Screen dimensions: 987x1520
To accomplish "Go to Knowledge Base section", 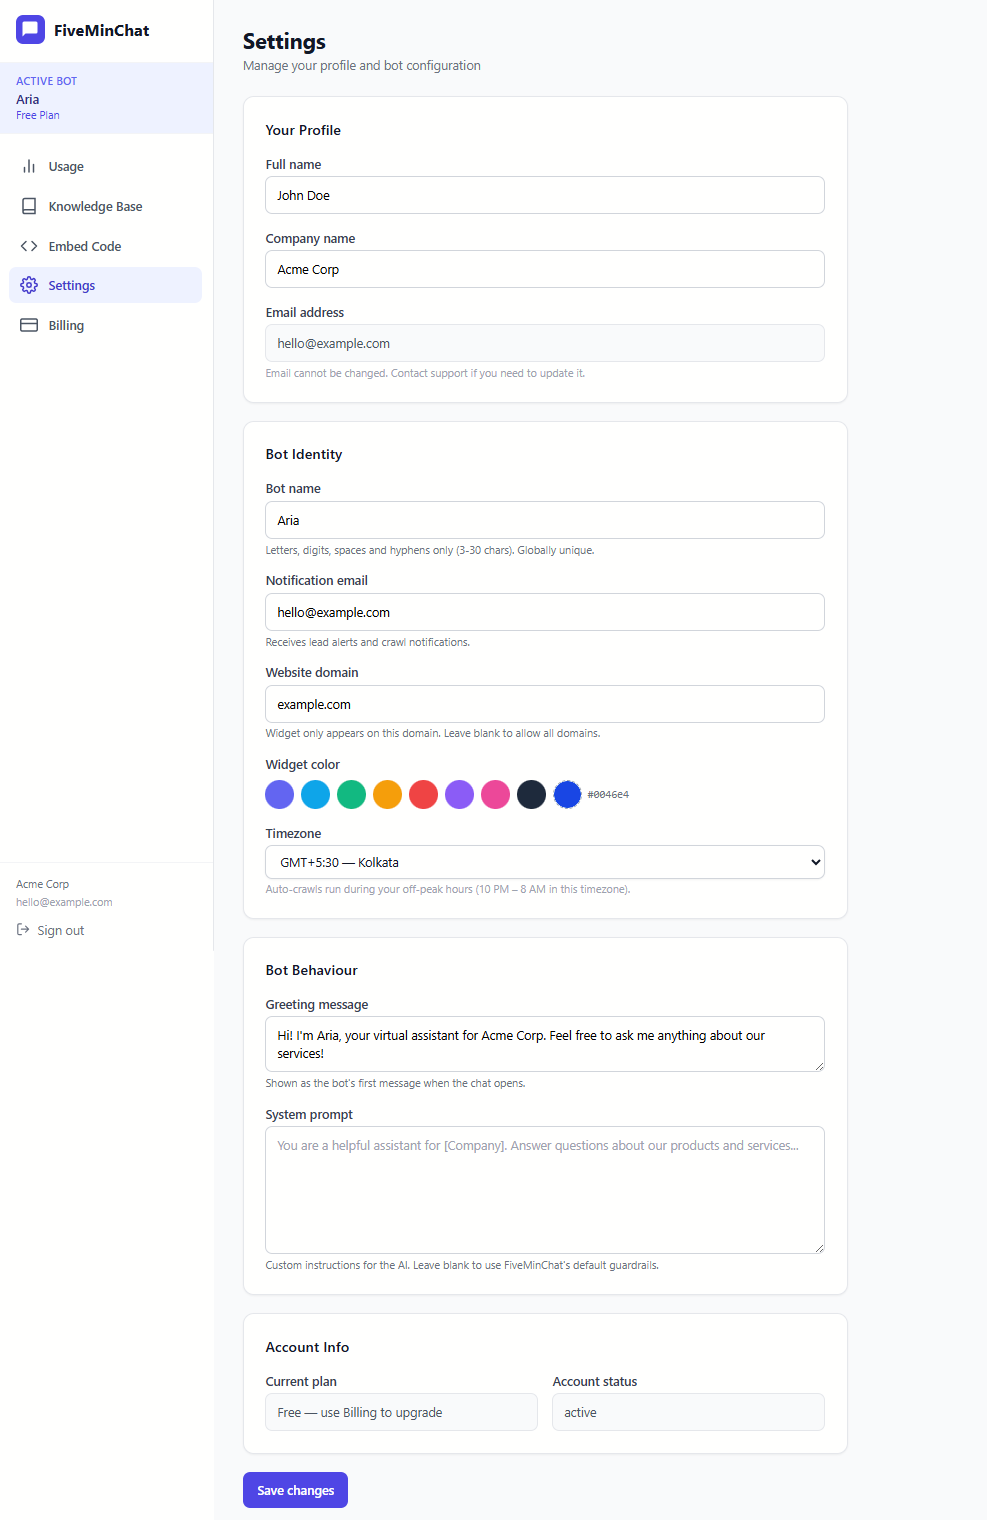I will pyautogui.click(x=105, y=206).
